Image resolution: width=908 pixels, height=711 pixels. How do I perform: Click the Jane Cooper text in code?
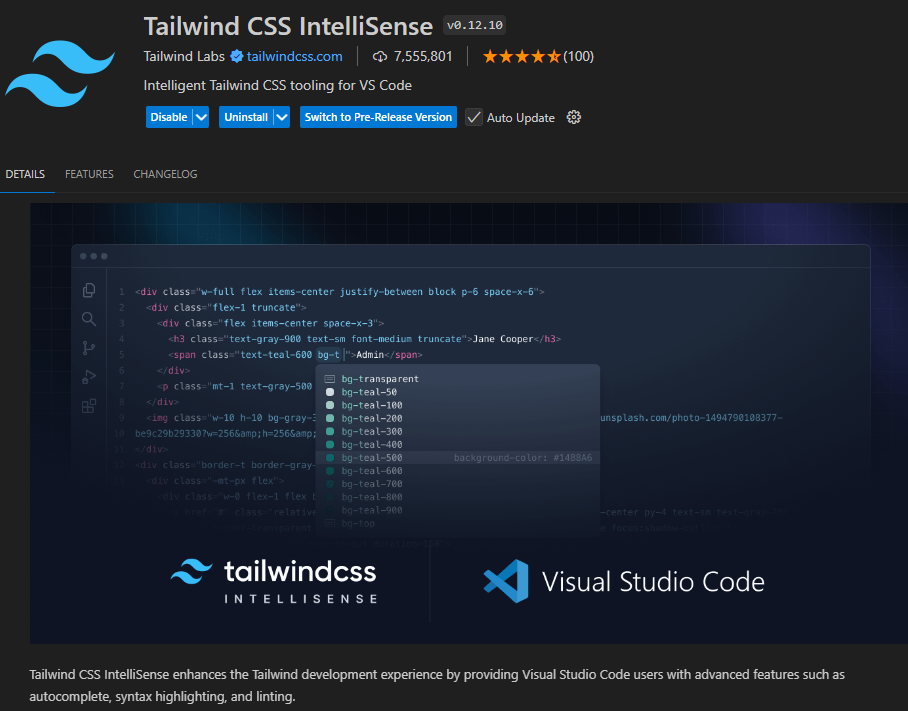click(x=503, y=339)
